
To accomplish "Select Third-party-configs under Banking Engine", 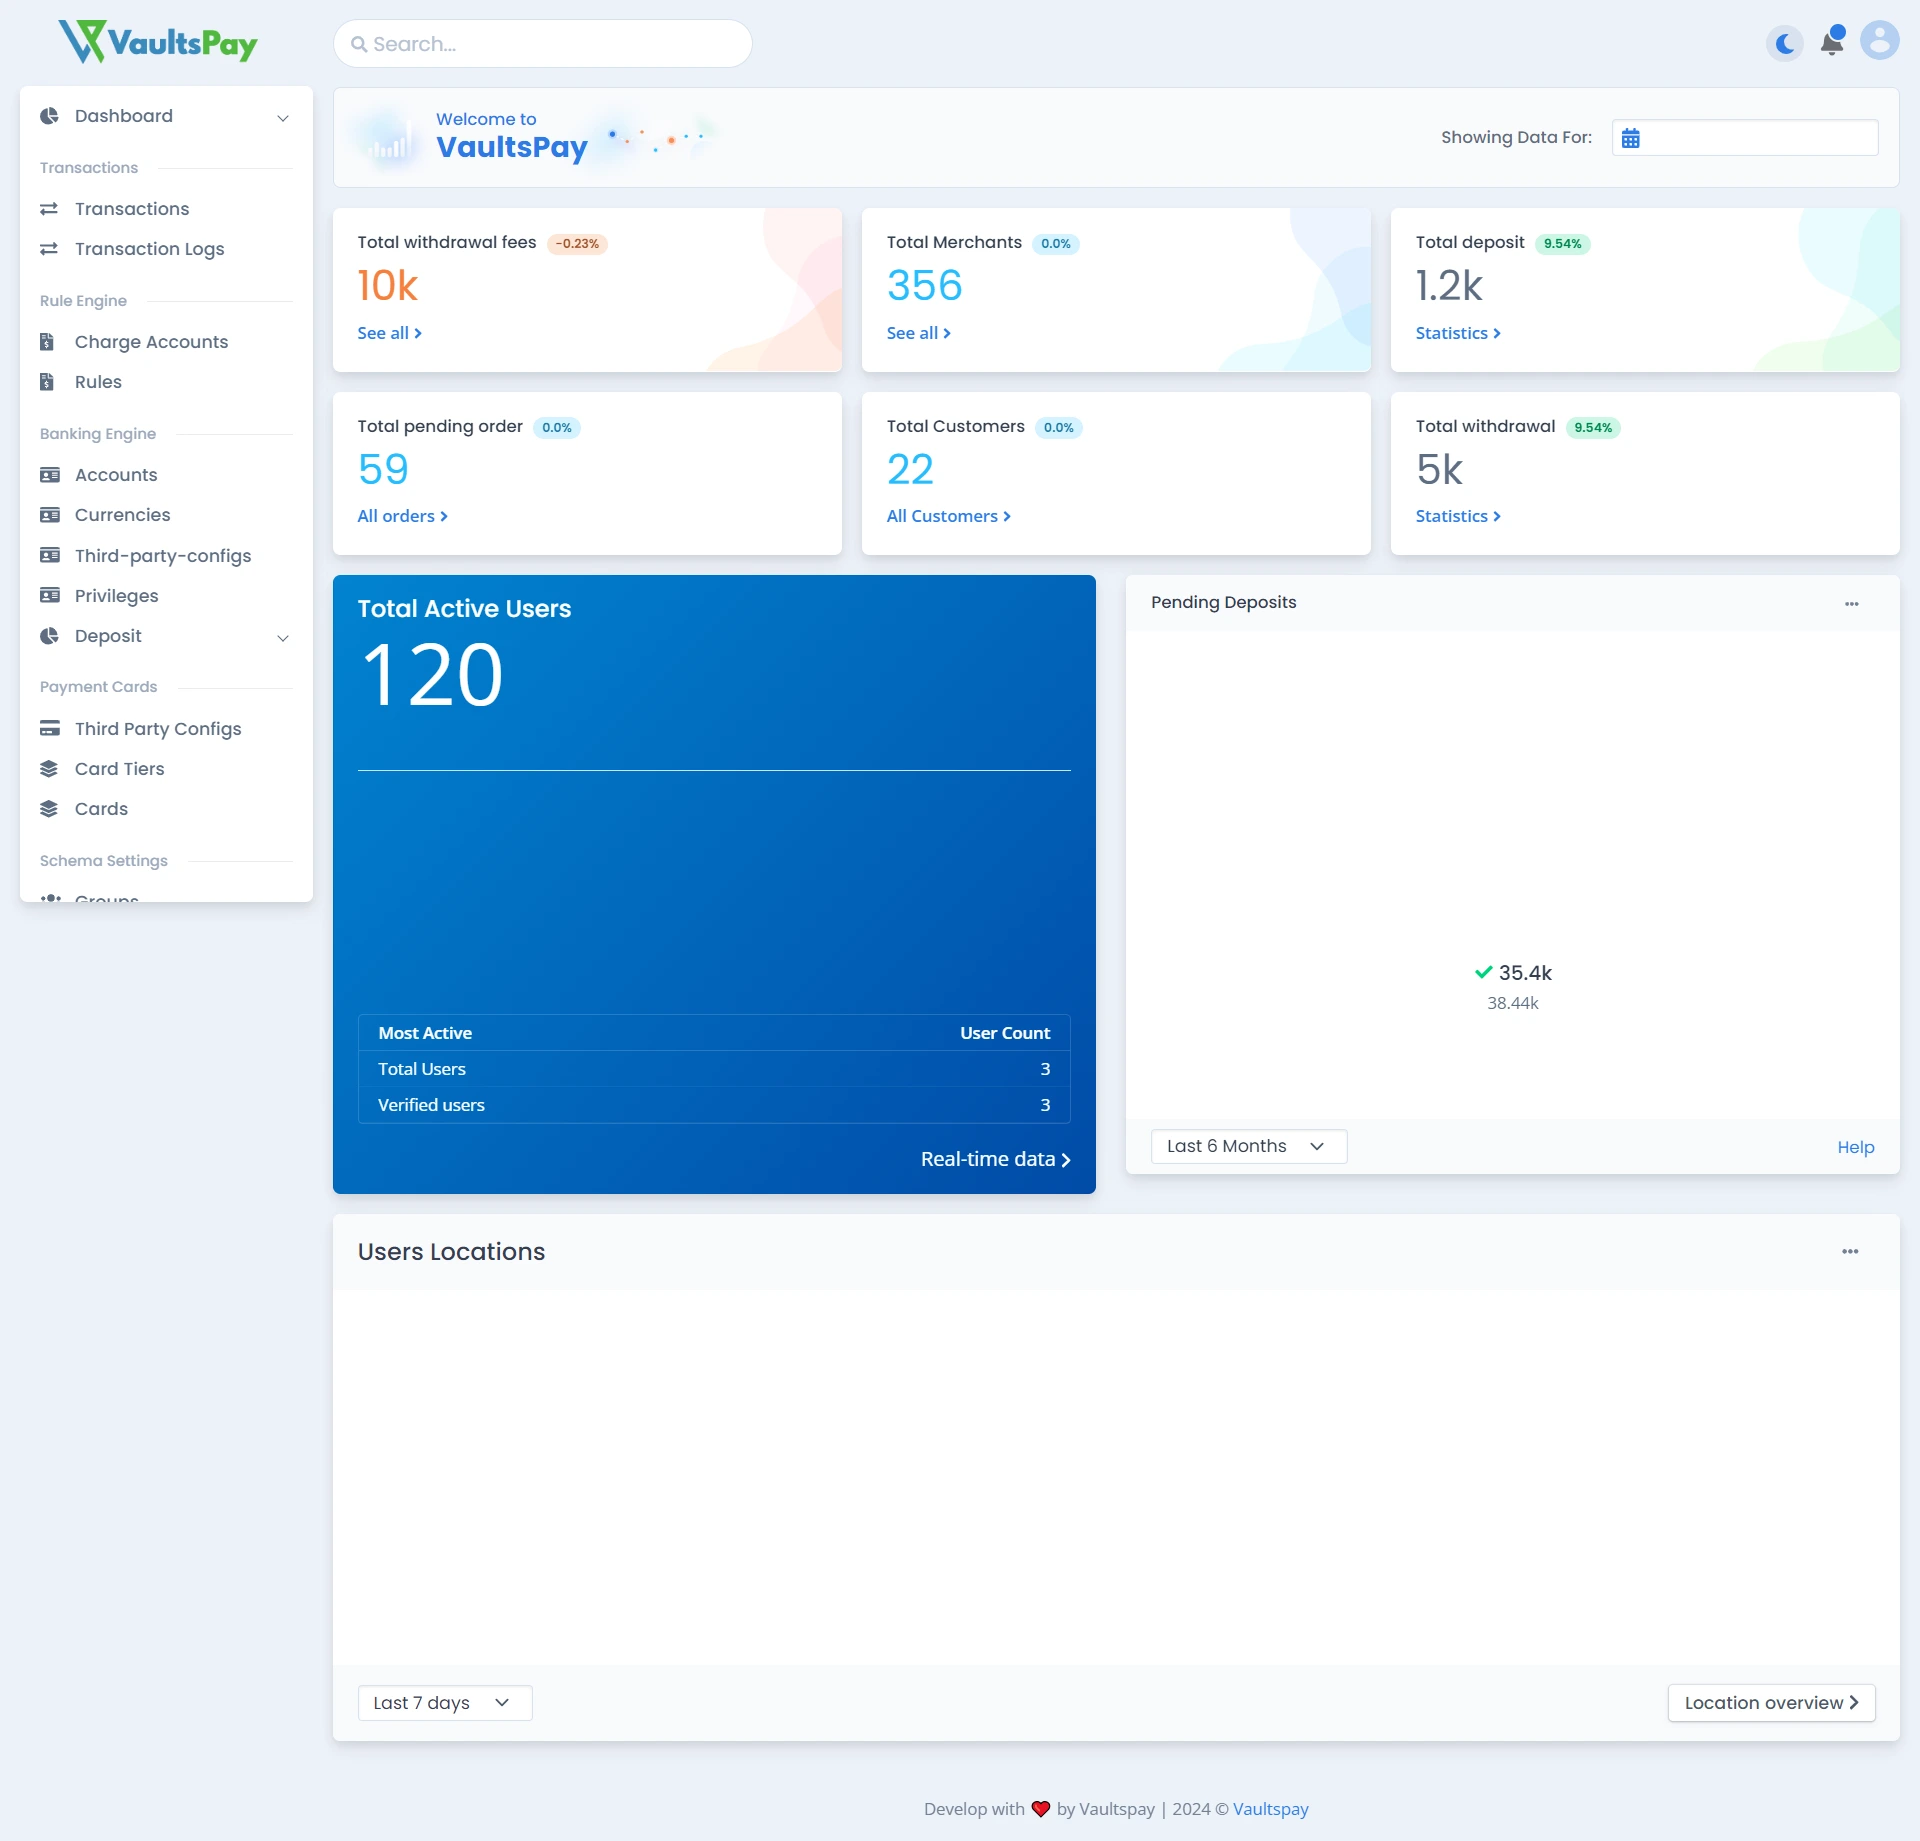I will coord(162,556).
